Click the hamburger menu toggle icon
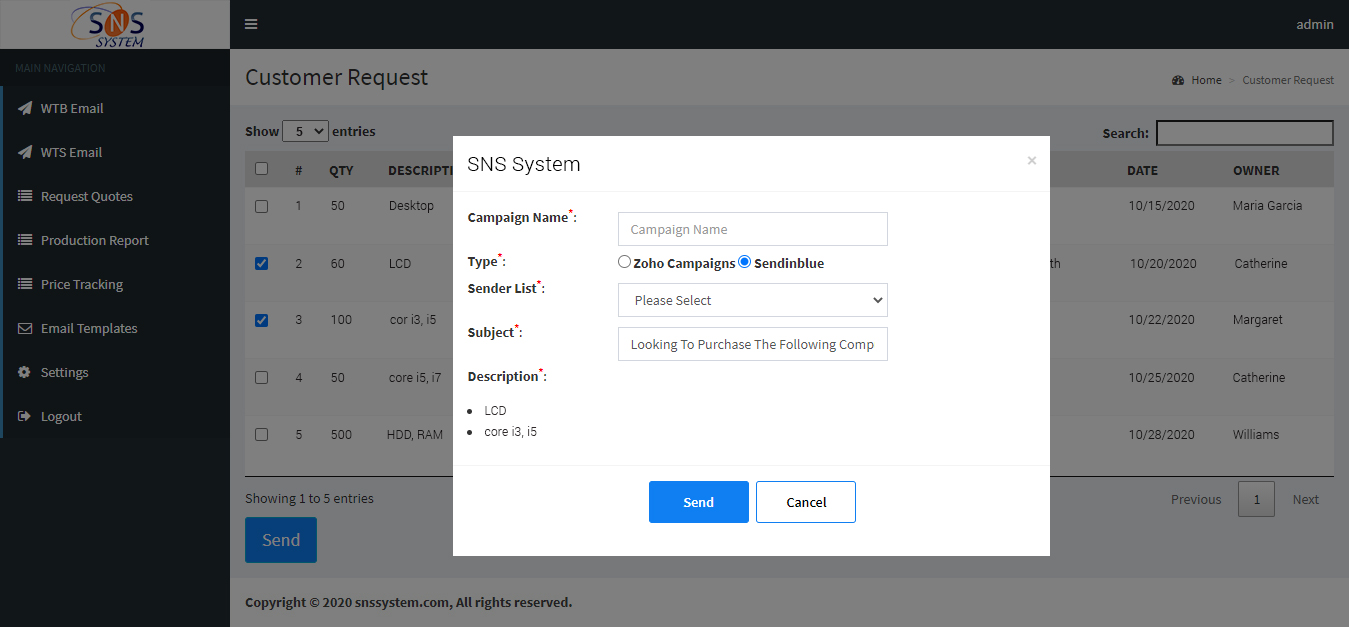Screen dimensions: 1349x627 (251, 24)
